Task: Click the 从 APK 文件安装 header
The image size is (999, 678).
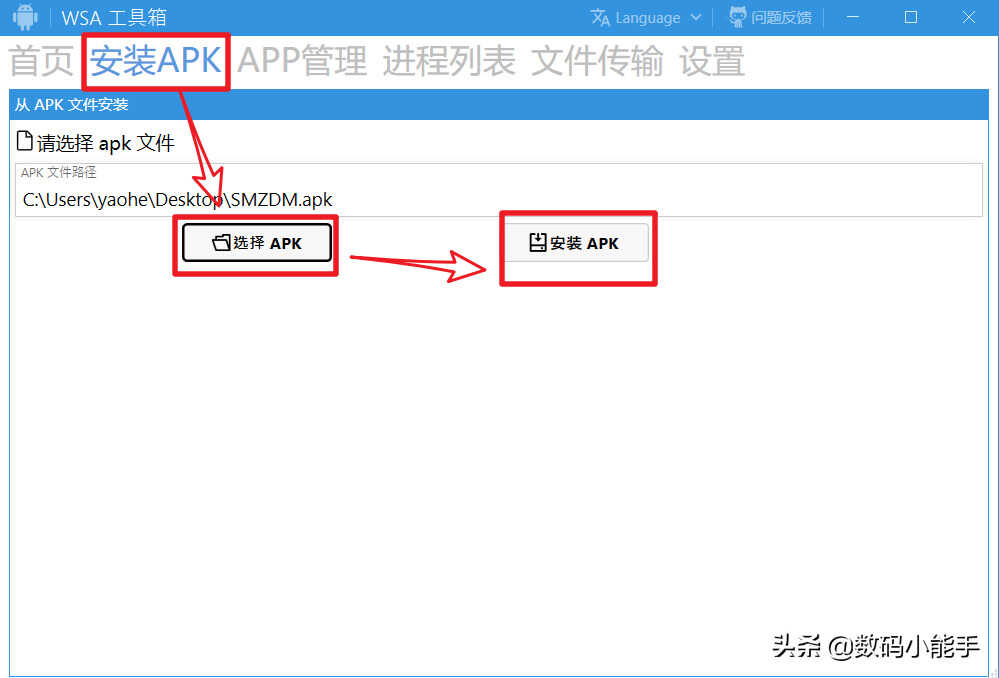Action: tap(499, 105)
